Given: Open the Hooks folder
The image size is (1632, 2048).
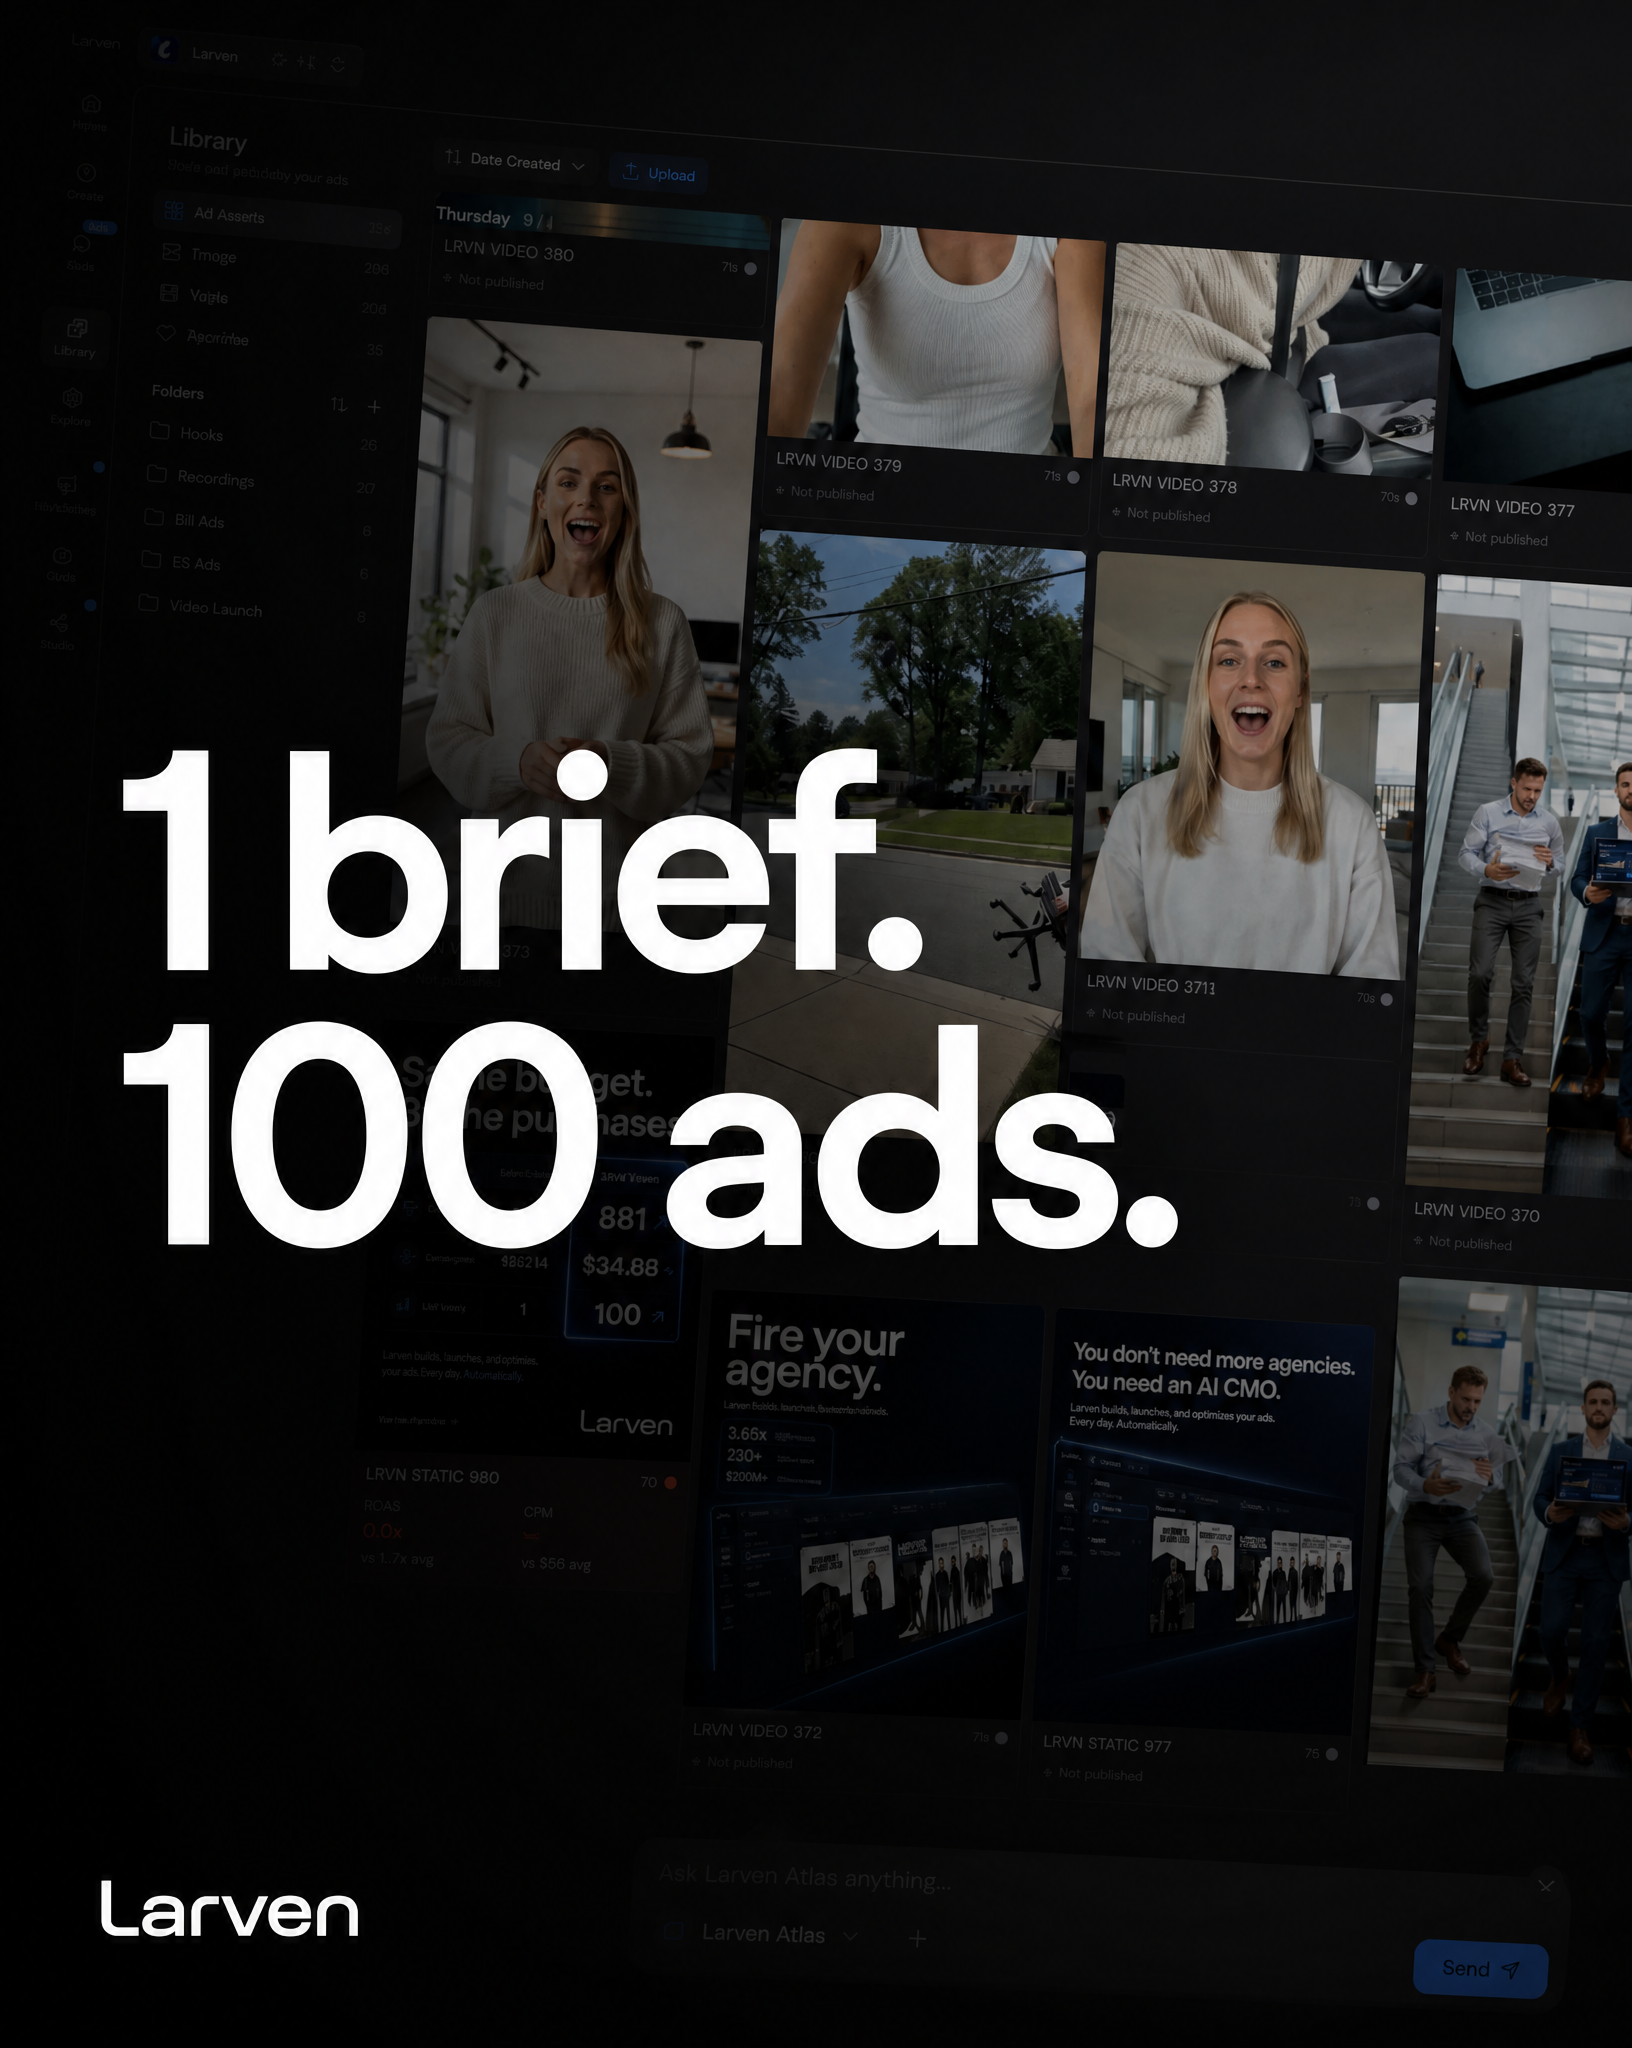Looking at the screenshot, I should [x=262, y=437].
